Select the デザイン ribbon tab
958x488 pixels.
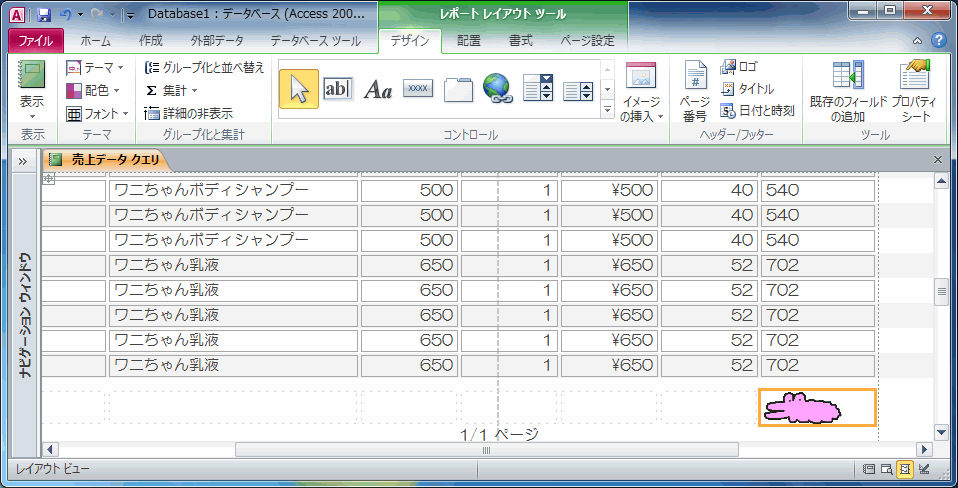409,41
